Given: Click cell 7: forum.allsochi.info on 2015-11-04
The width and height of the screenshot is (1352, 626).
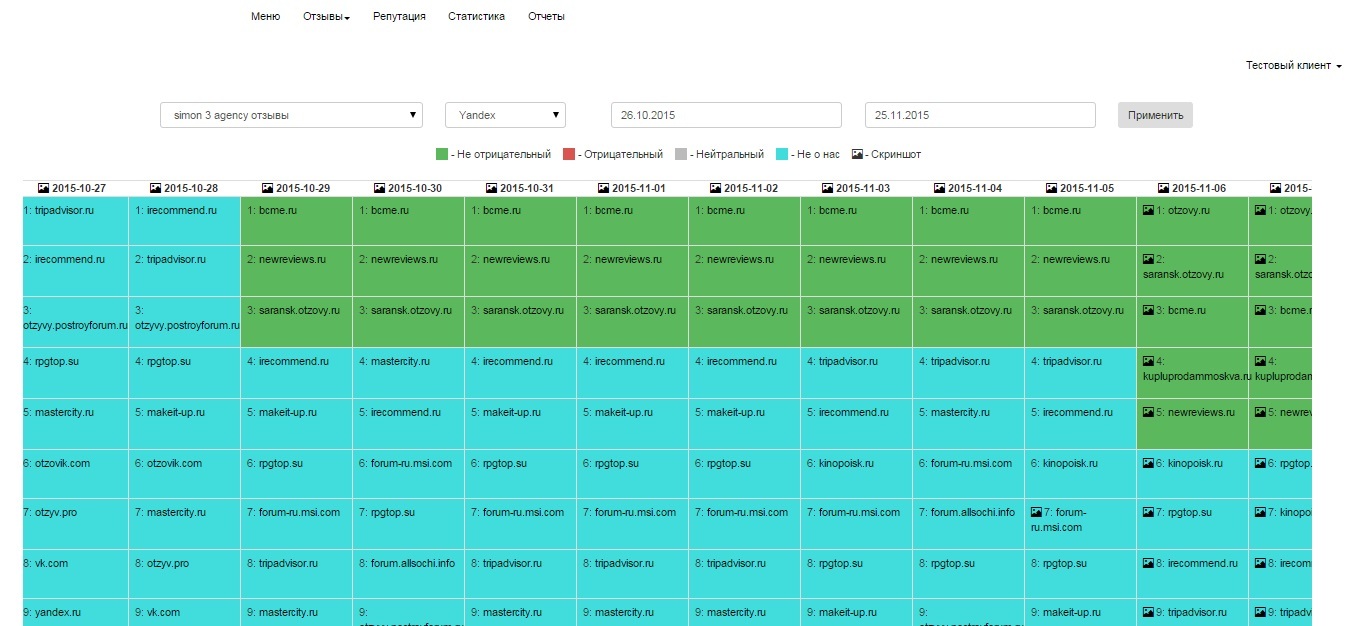Looking at the screenshot, I should point(969,524).
